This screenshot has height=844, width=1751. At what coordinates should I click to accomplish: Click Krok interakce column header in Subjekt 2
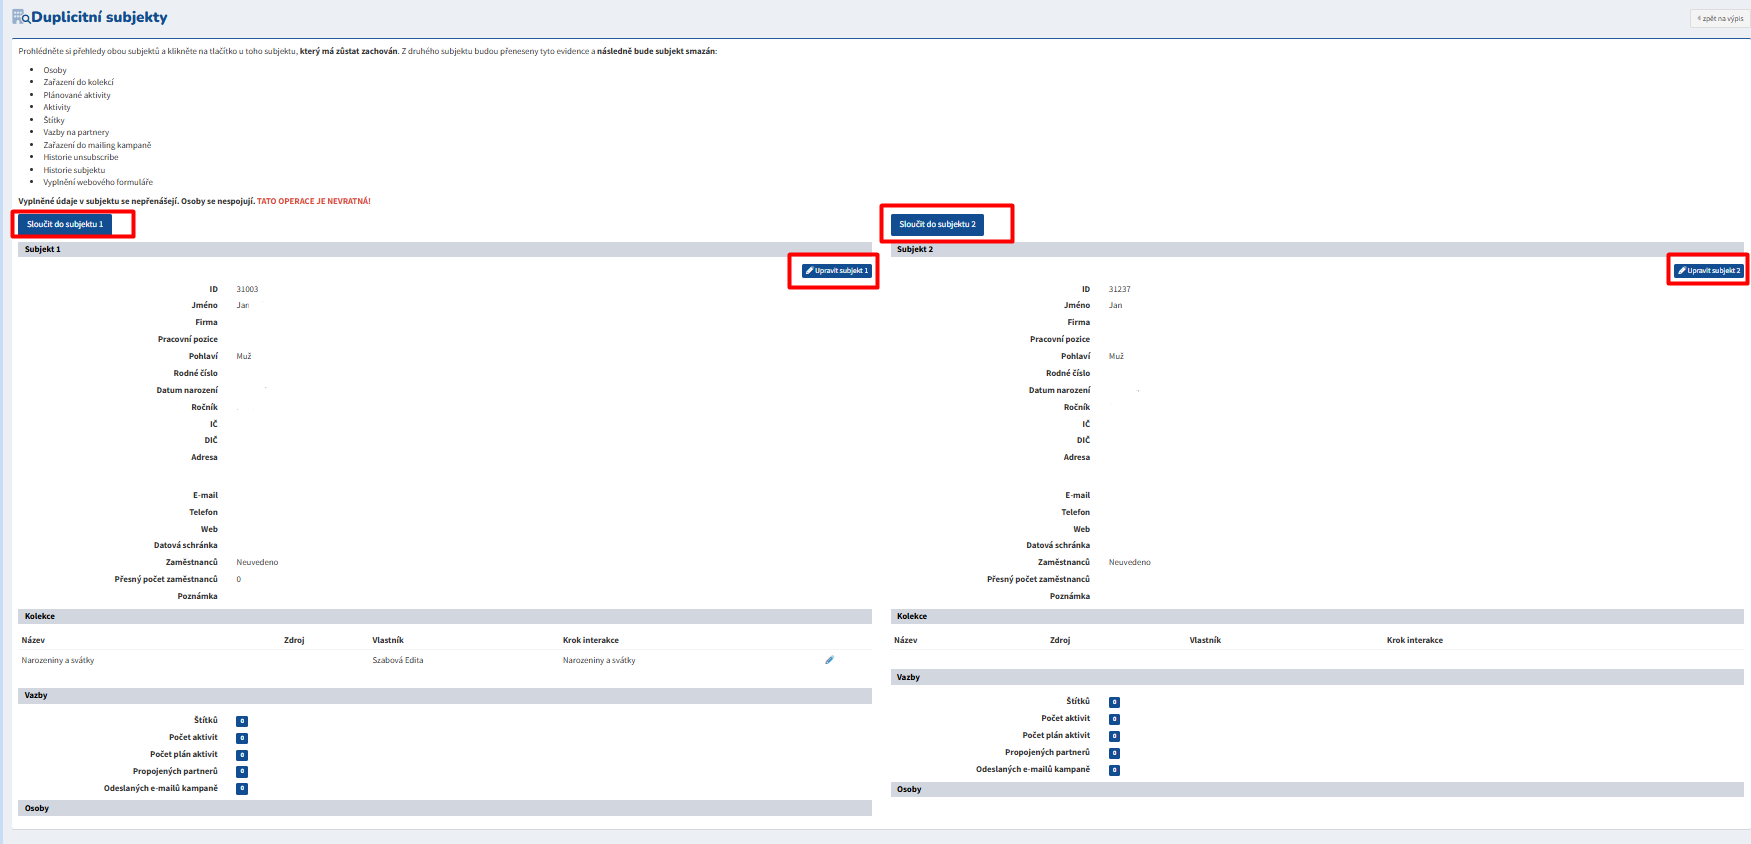pos(1414,640)
